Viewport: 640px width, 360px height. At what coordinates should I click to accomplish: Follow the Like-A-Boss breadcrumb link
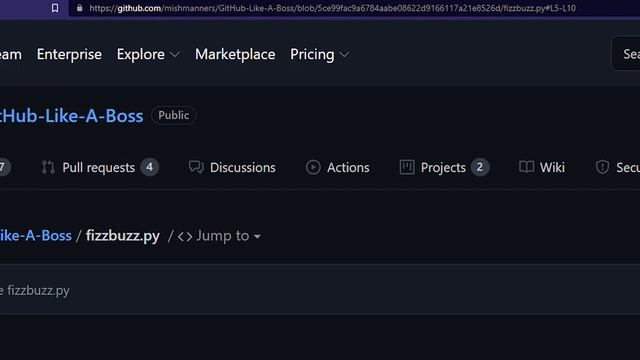pyautogui.click(x=36, y=236)
